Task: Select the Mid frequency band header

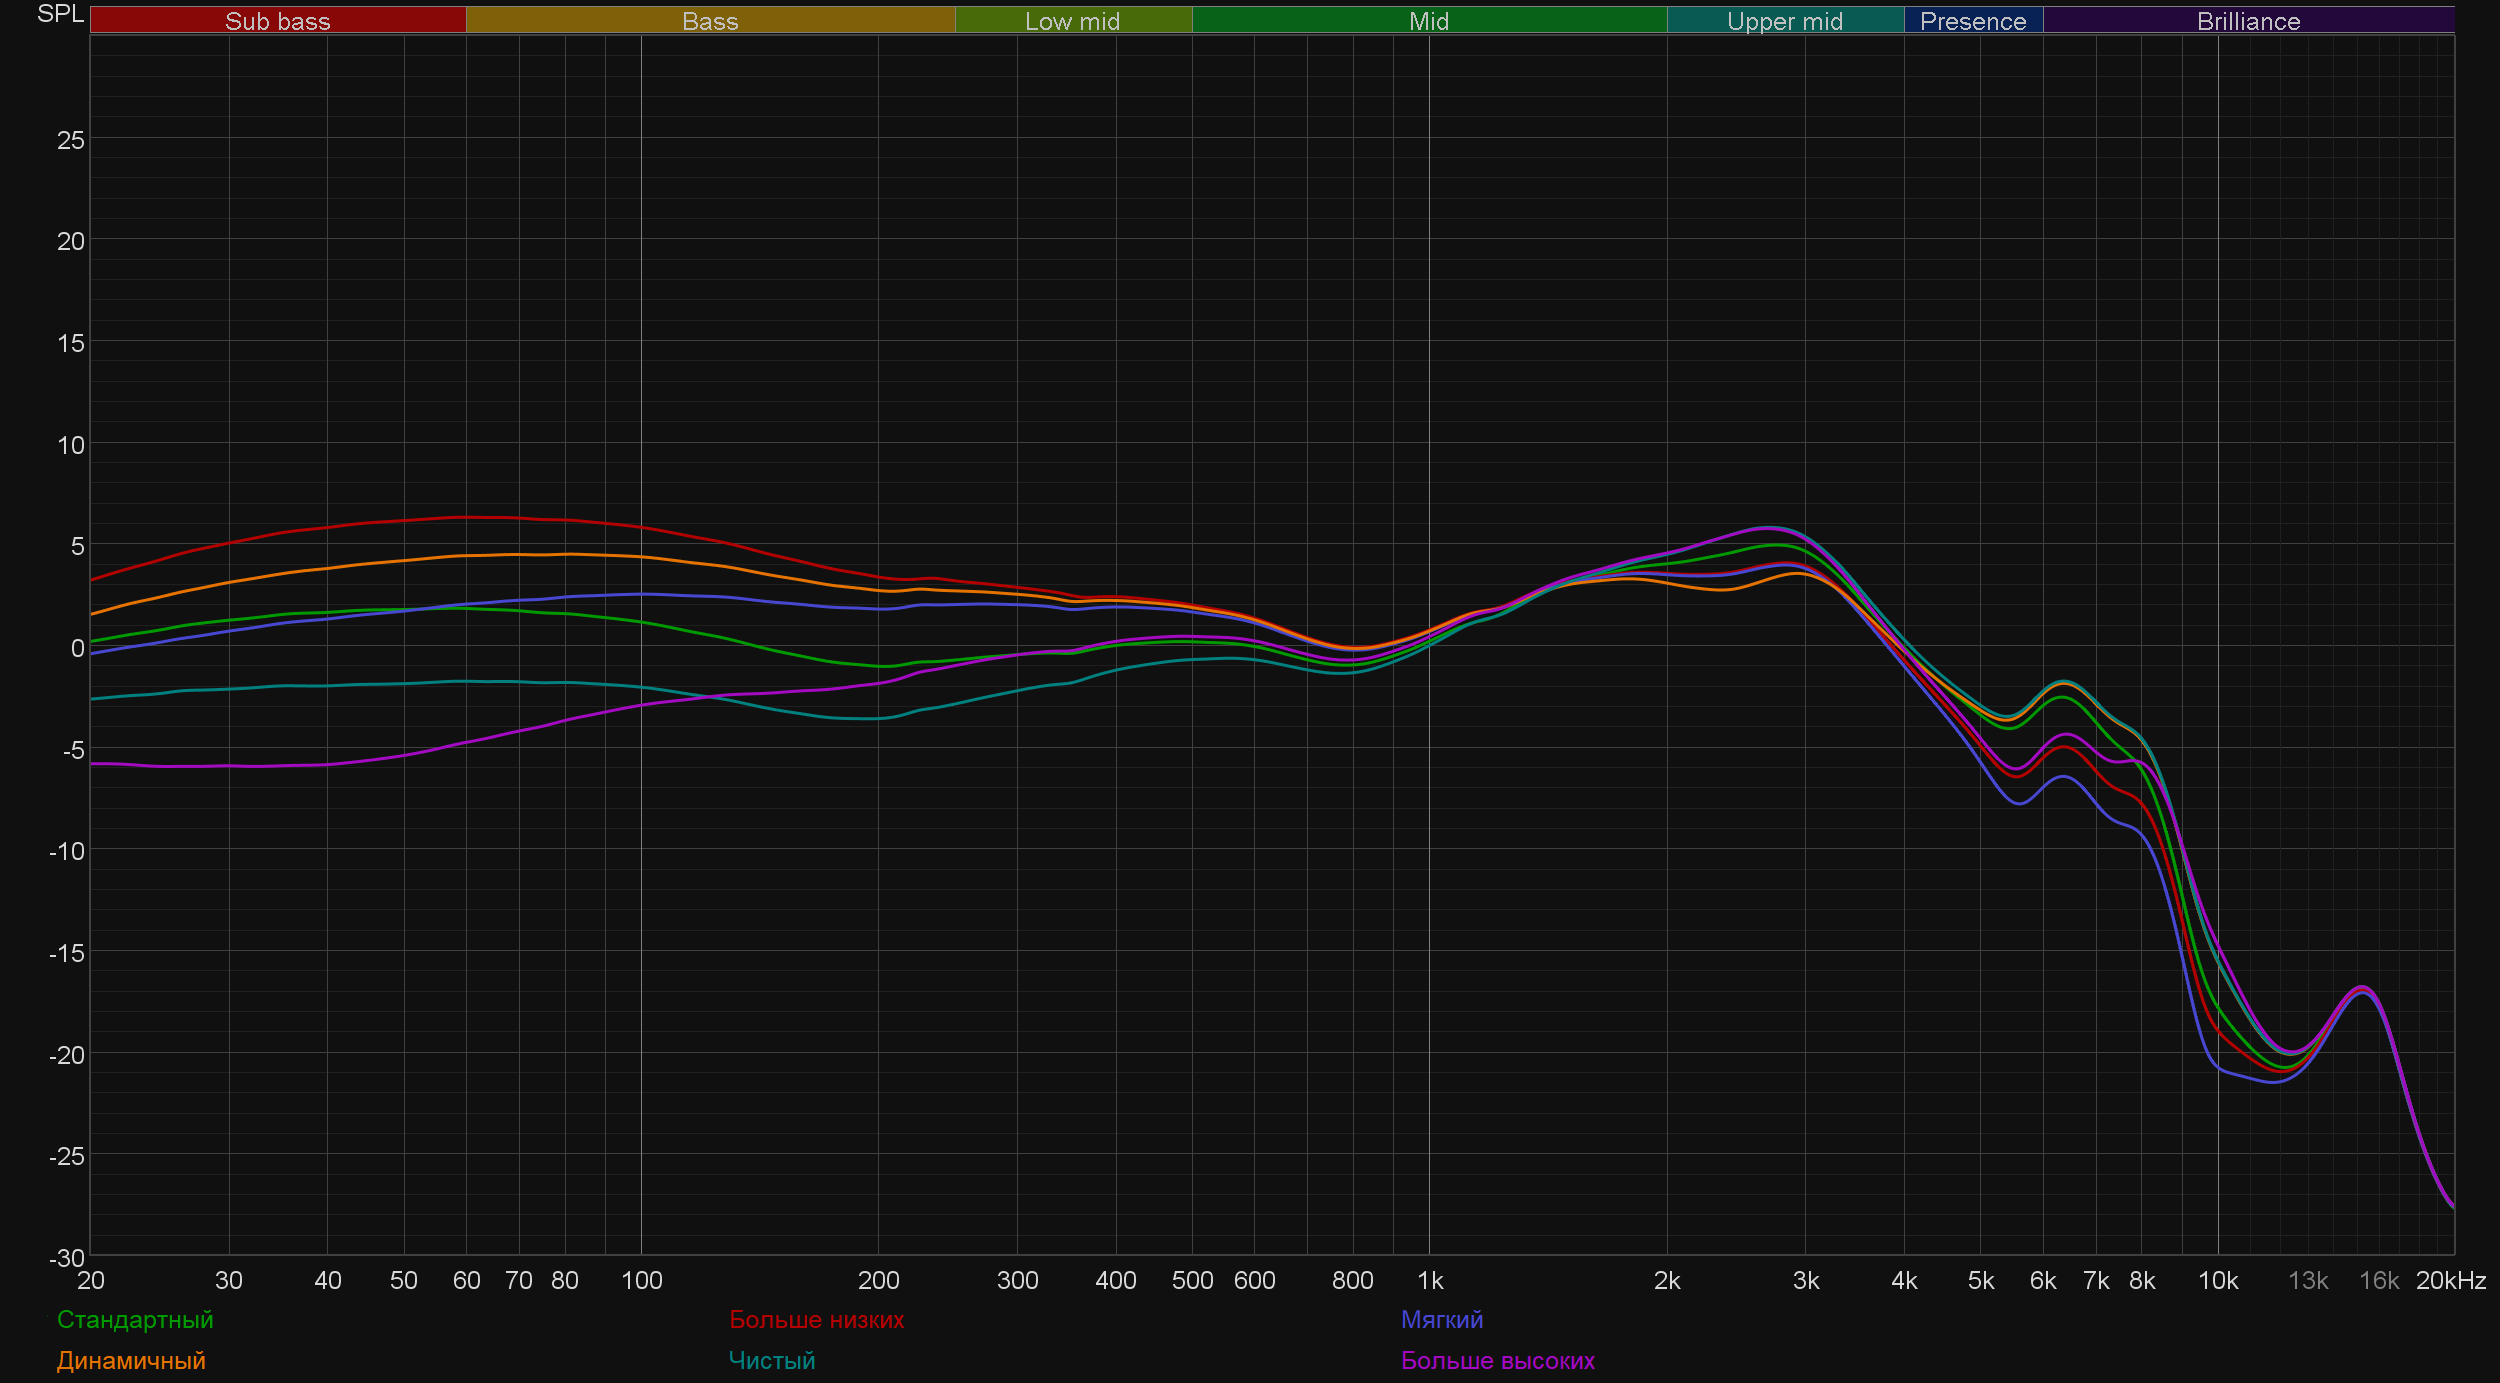Action: (x=1428, y=21)
